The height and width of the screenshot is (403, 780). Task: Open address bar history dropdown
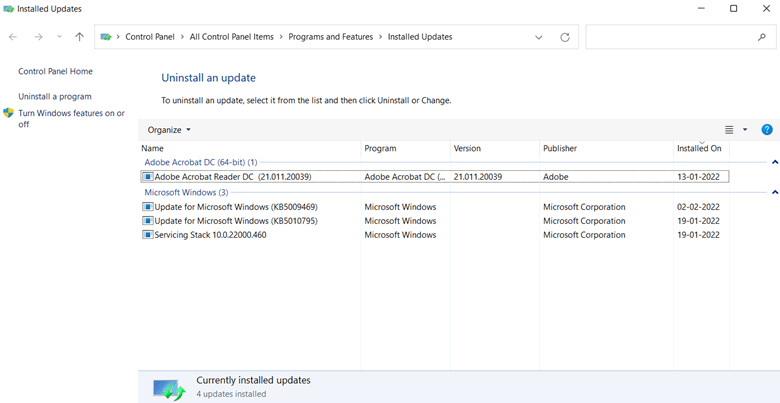538,37
